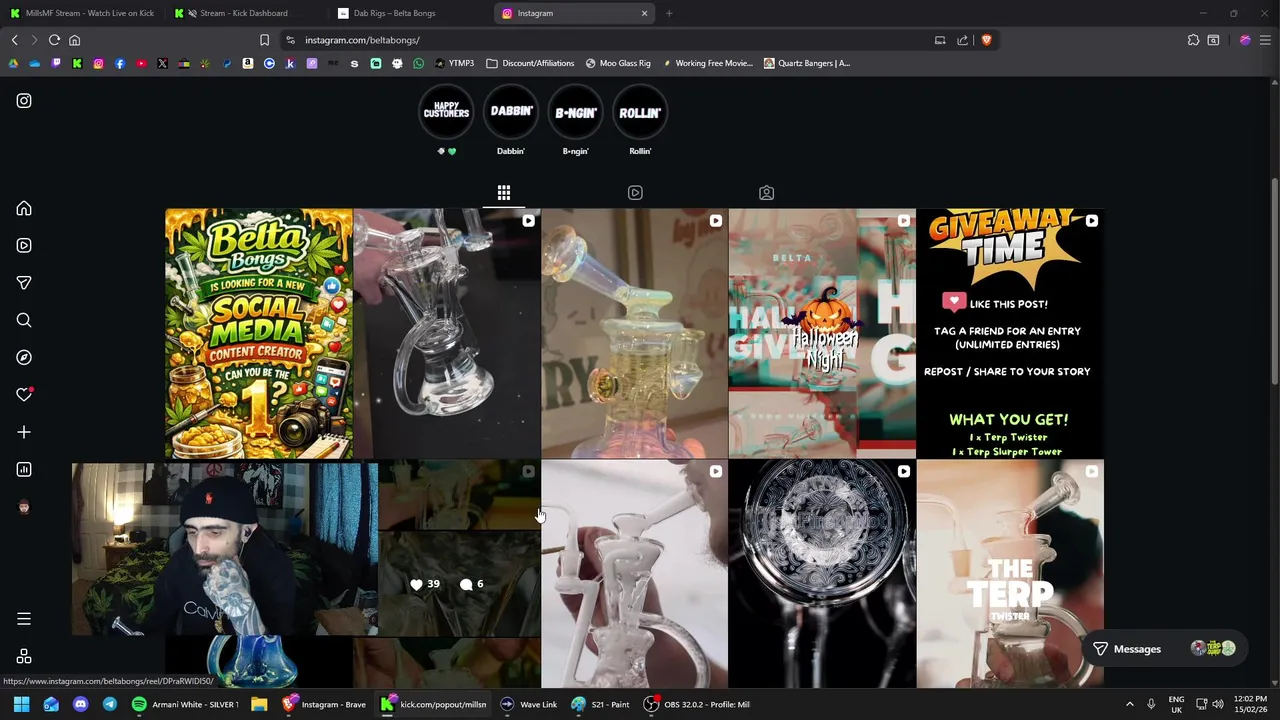
Task: Open the X (Twitter) bookmark icon
Action: (x=162, y=63)
